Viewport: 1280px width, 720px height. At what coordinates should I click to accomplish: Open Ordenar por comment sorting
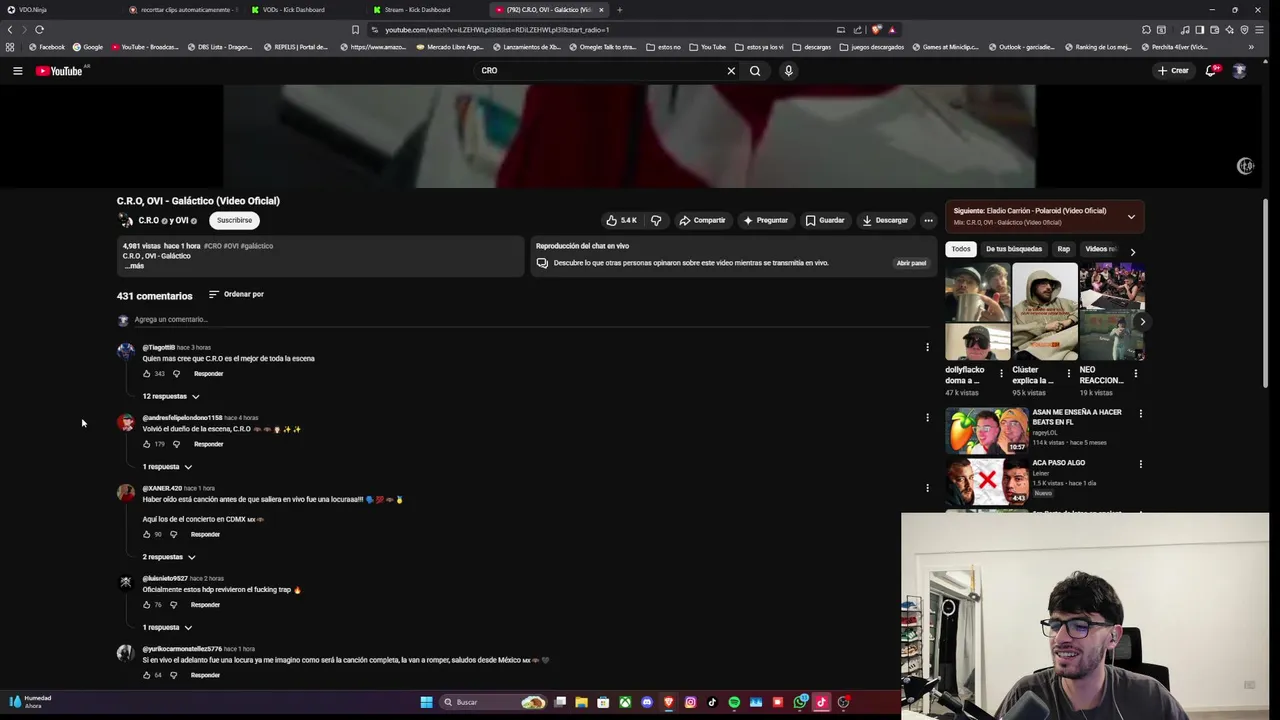point(236,294)
